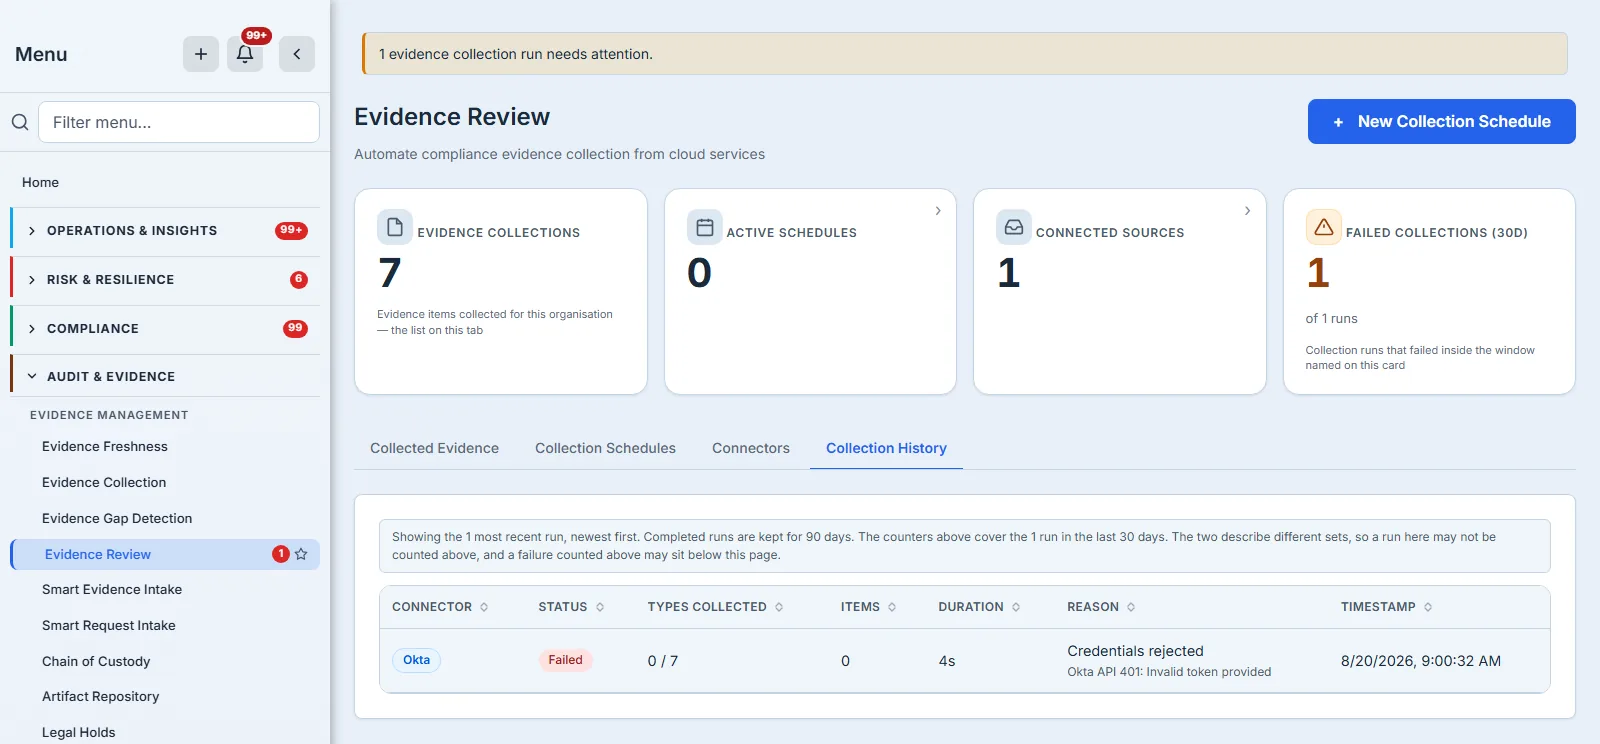Click the Evidence Management section label

pyautogui.click(x=109, y=415)
